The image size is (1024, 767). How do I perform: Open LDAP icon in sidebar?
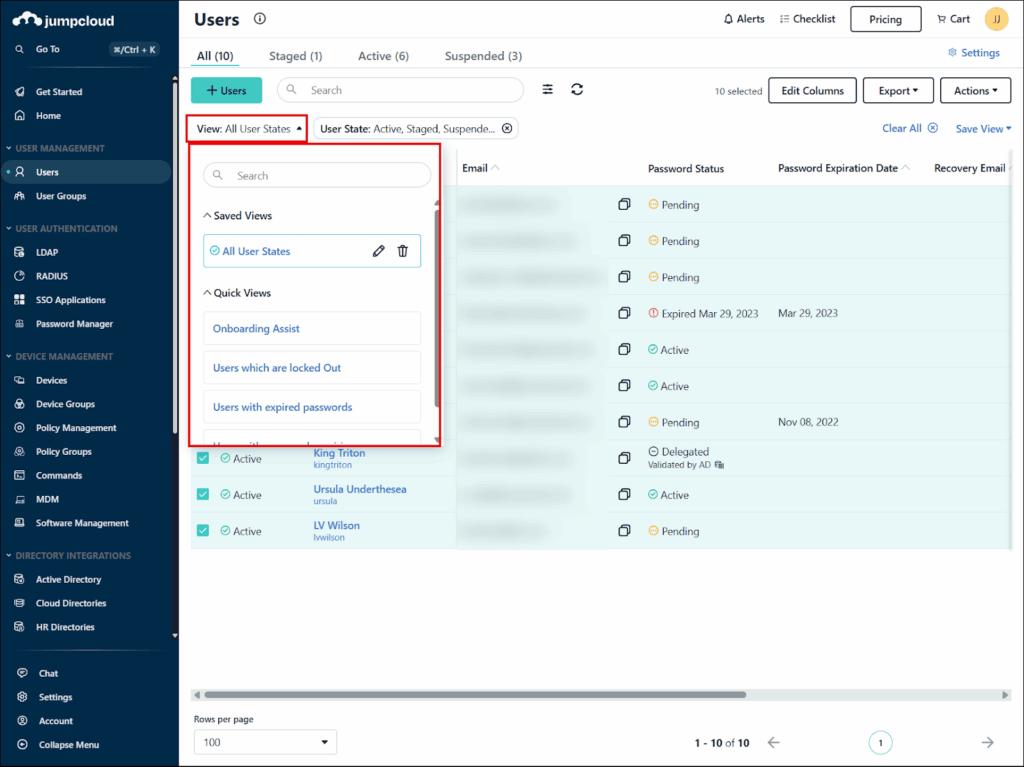point(20,252)
